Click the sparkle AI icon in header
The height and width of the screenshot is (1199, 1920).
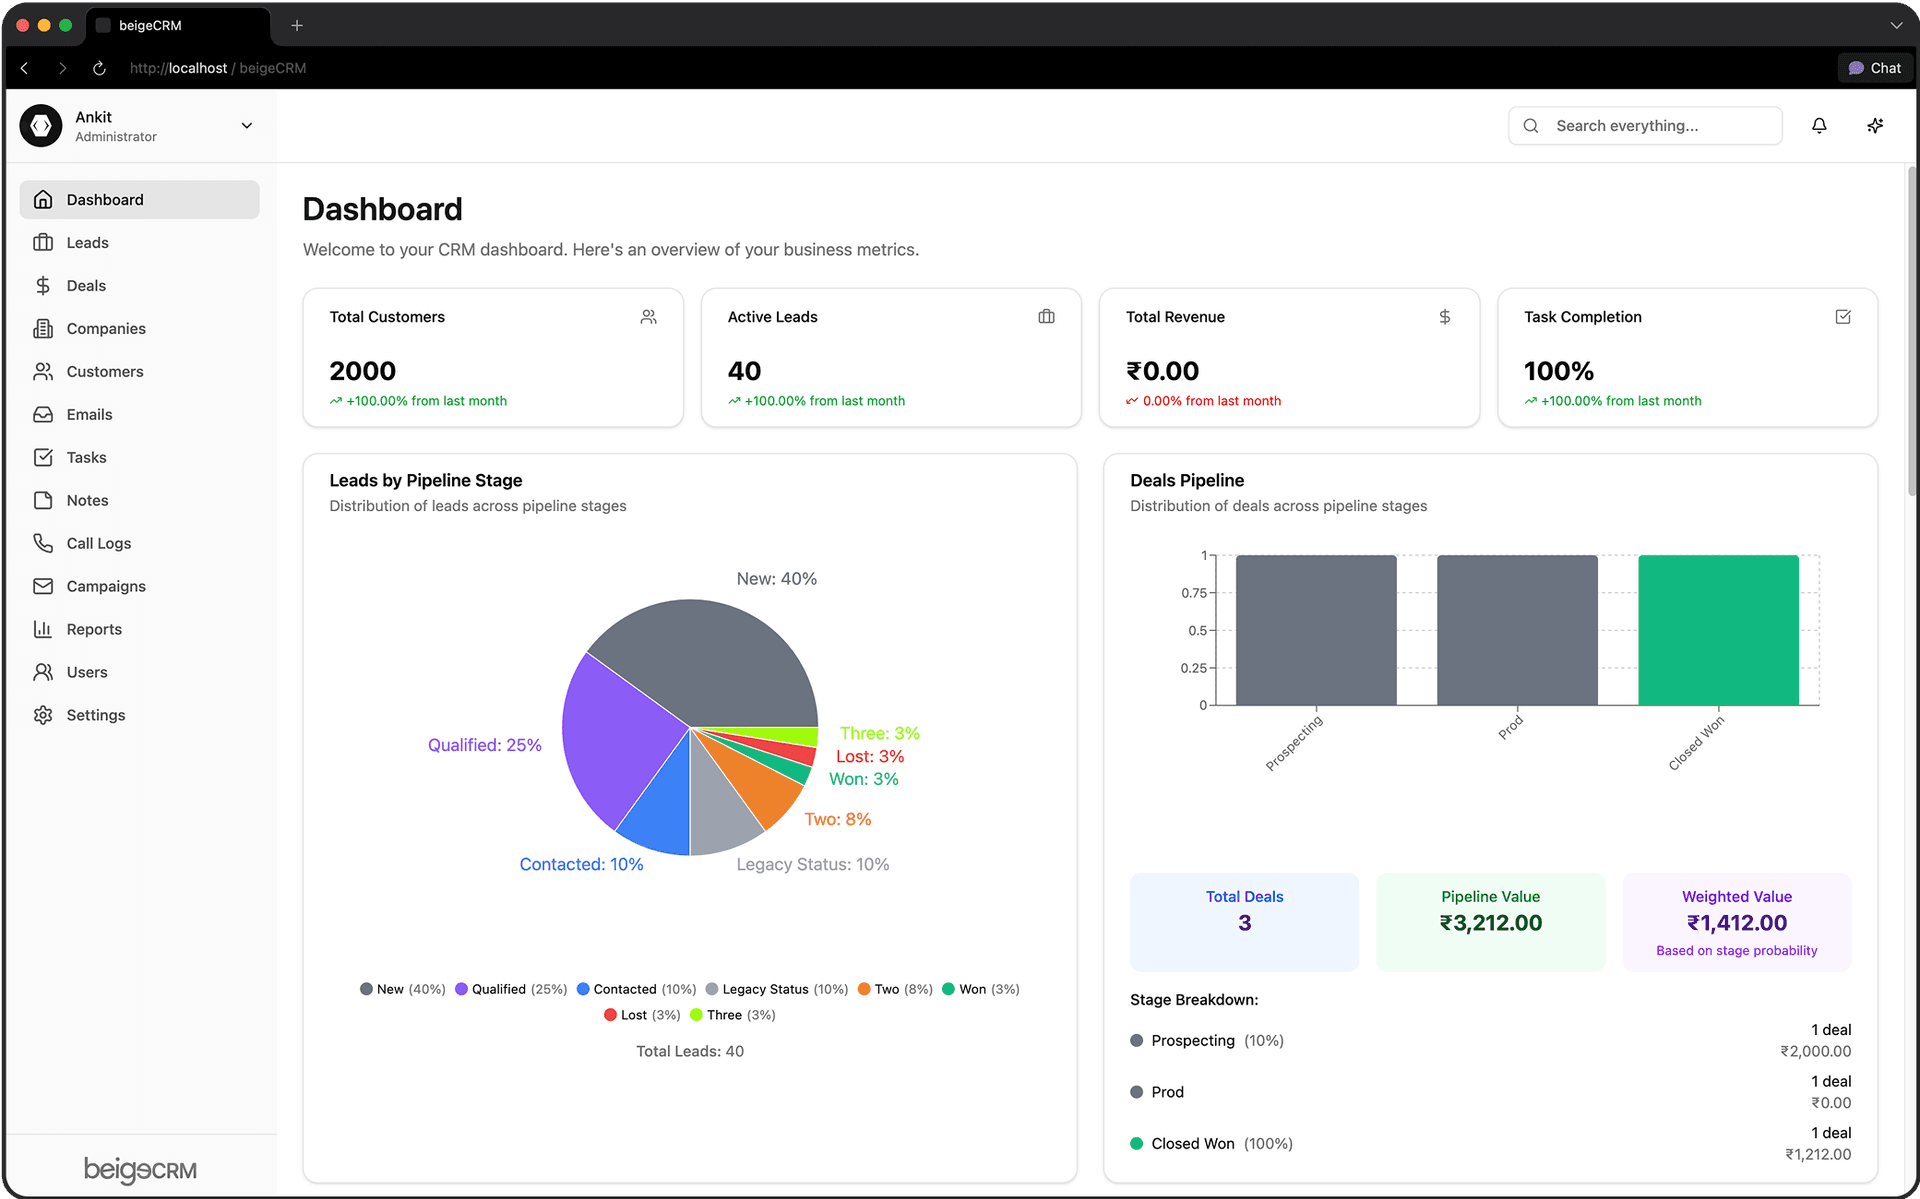(x=1875, y=126)
